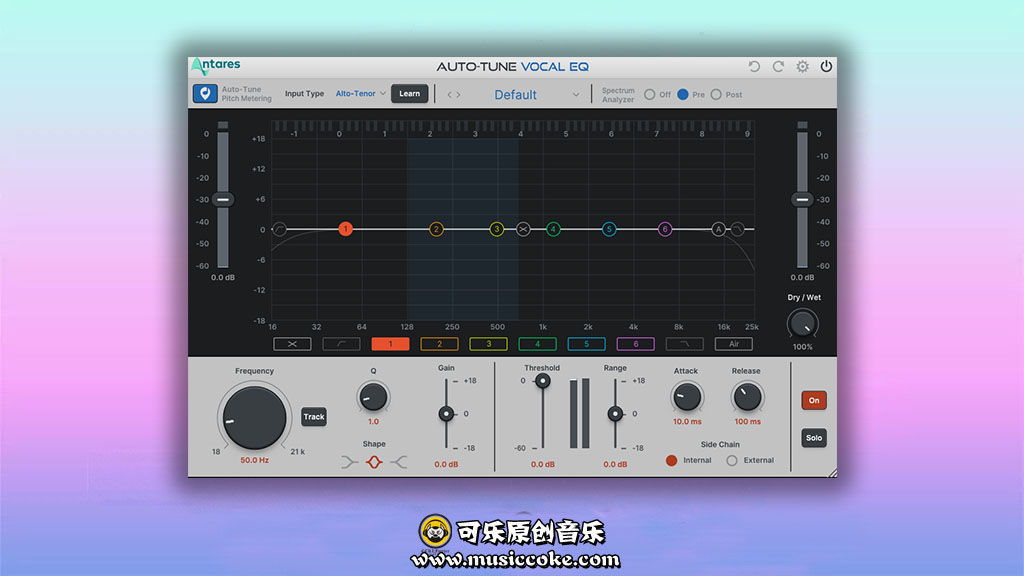The height and width of the screenshot is (576, 1024).
Task: Select the high-pass filter node on the graph
Action: [x=280, y=229]
